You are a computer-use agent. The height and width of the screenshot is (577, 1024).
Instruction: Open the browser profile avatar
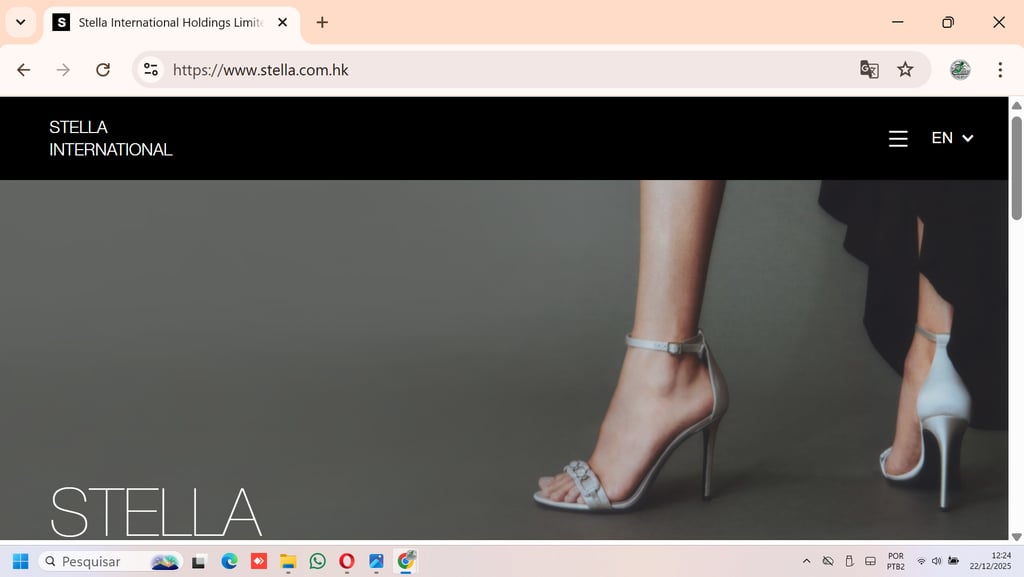[x=960, y=69]
